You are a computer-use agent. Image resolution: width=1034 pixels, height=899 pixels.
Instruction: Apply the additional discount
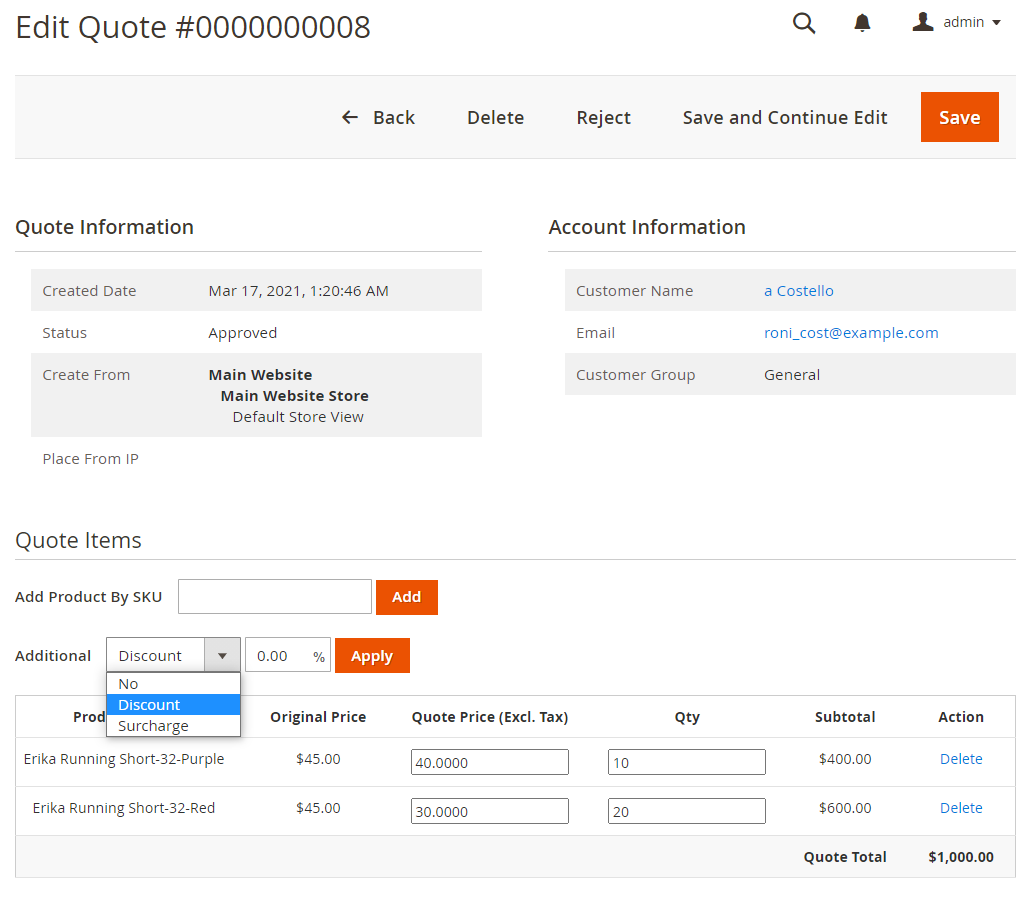click(x=372, y=656)
